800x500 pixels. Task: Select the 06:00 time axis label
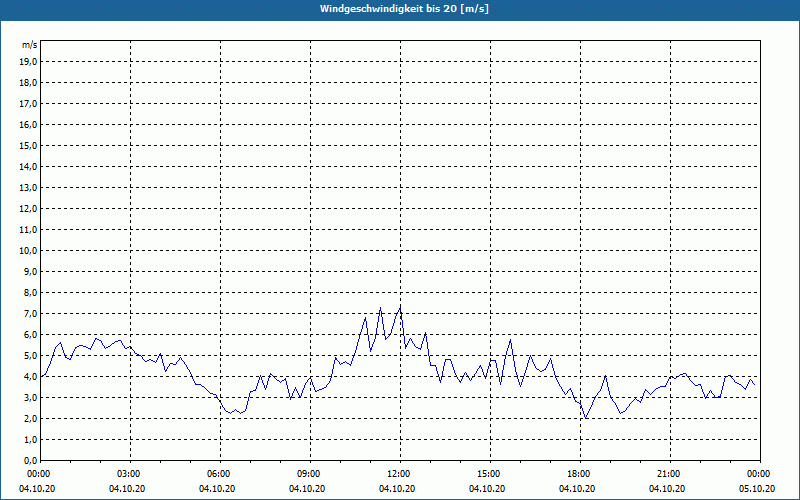218,473
